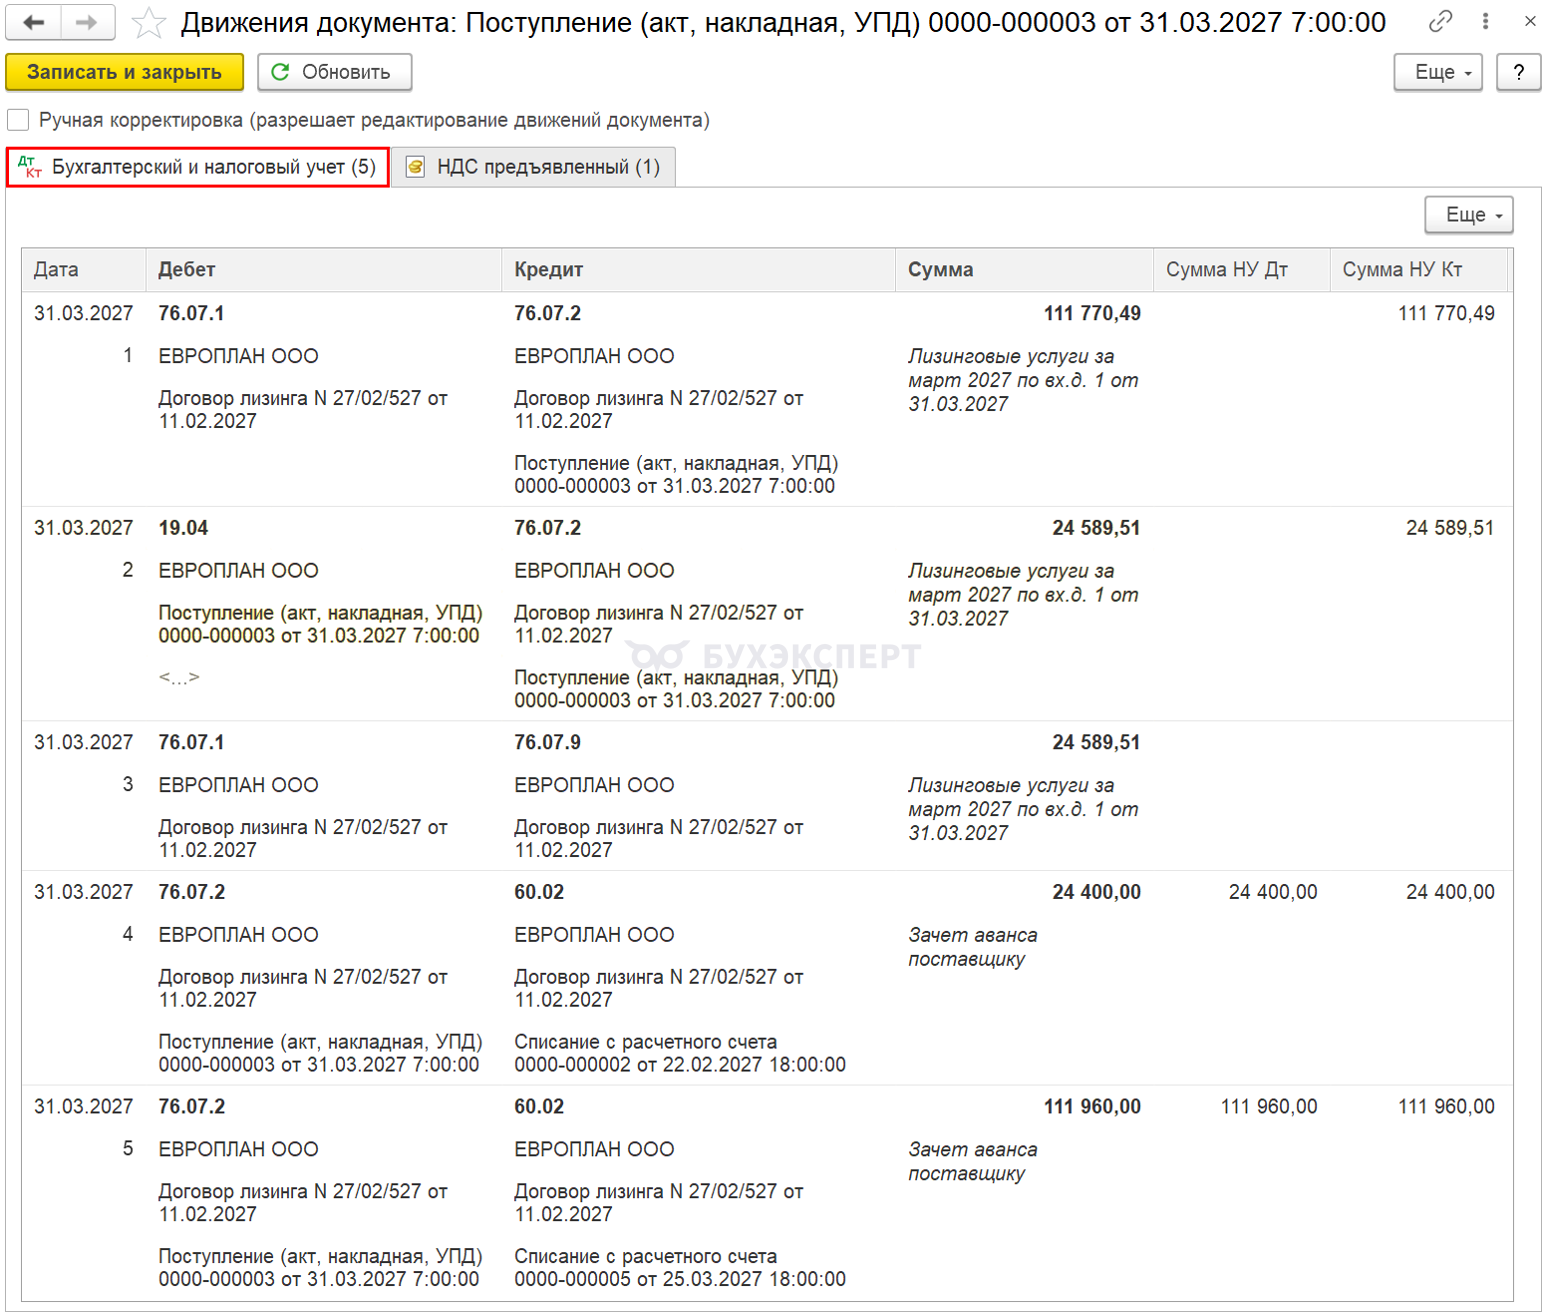Click the Сумма НУ Кт column header
The image size is (1546, 1314).
click(x=1419, y=270)
